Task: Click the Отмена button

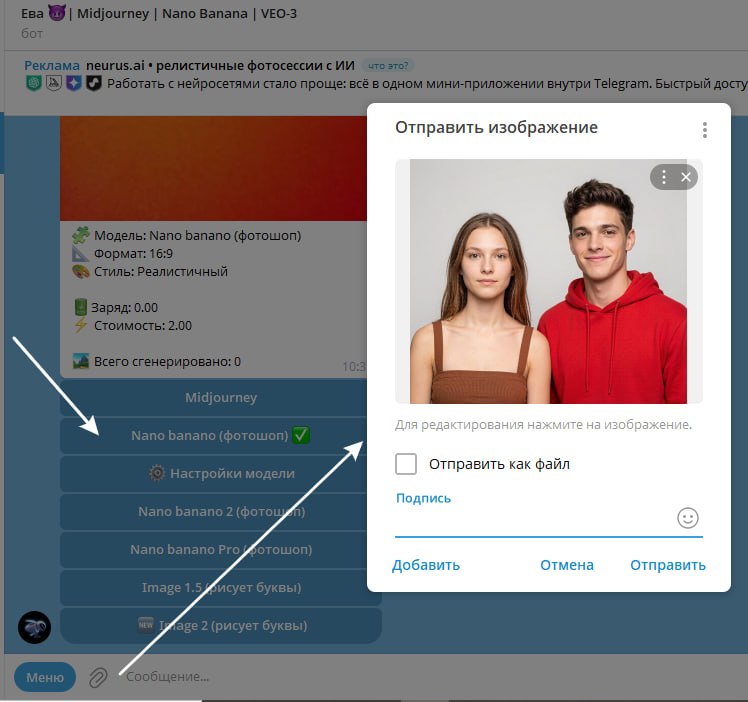Action: point(567,565)
